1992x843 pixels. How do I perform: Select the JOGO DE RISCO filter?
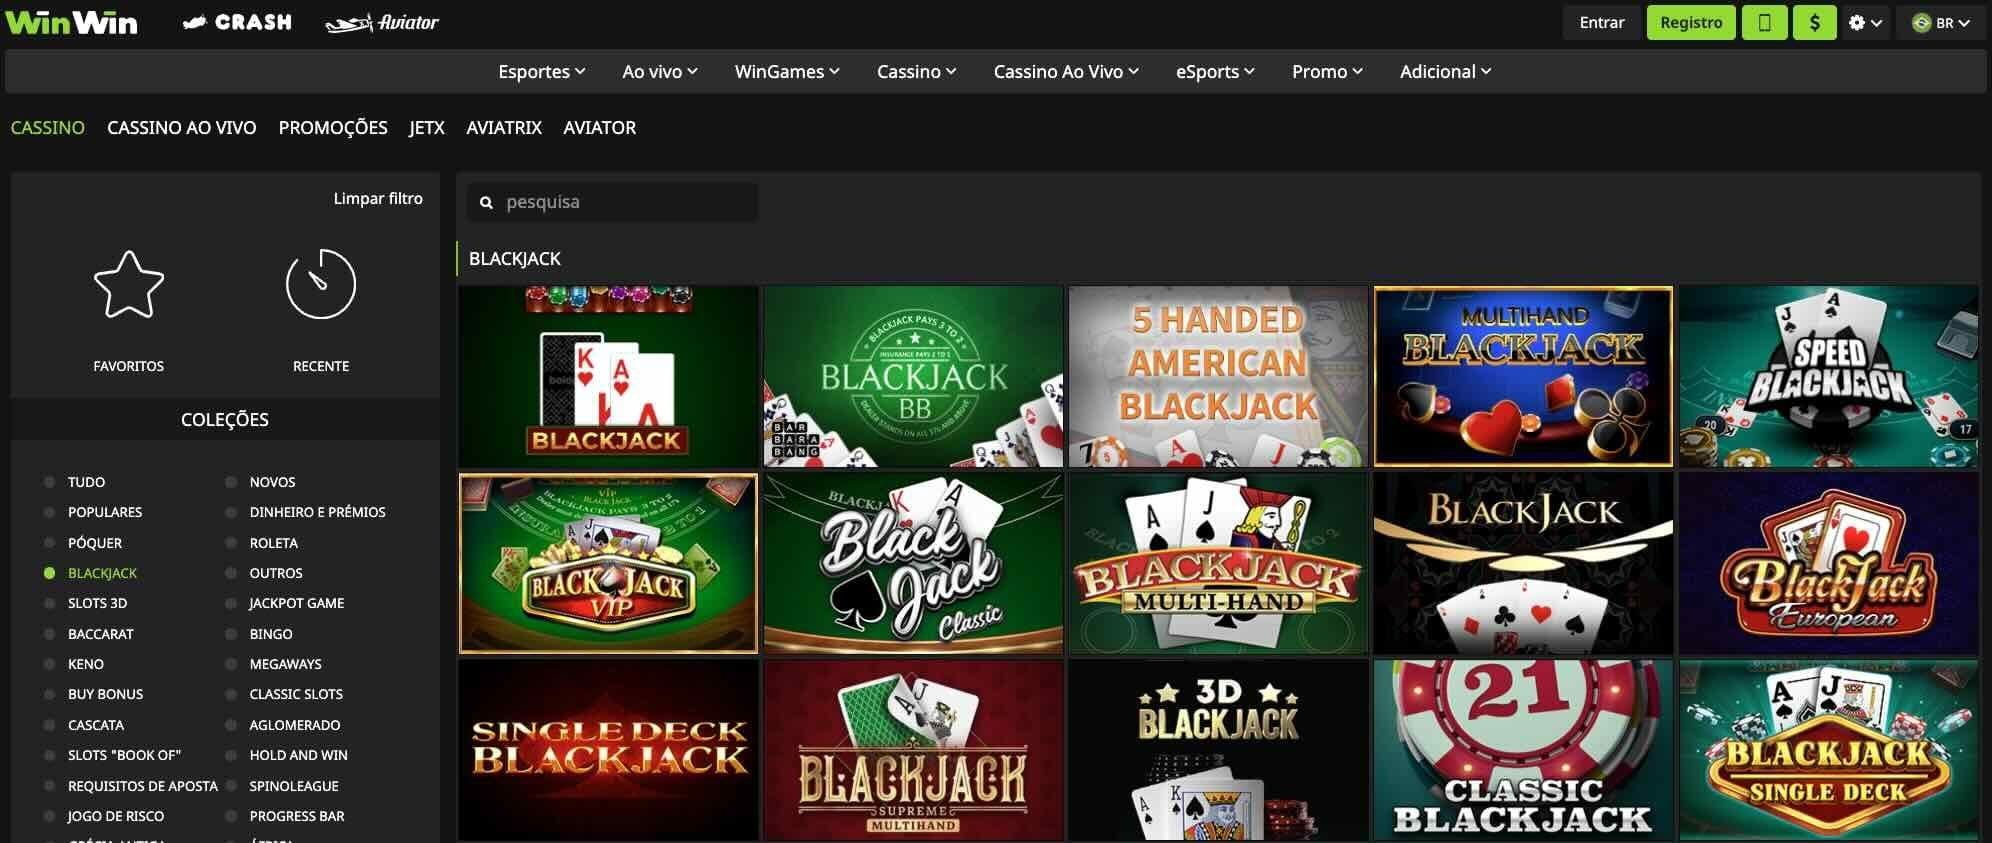pyautogui.click(x=115, y=816)
